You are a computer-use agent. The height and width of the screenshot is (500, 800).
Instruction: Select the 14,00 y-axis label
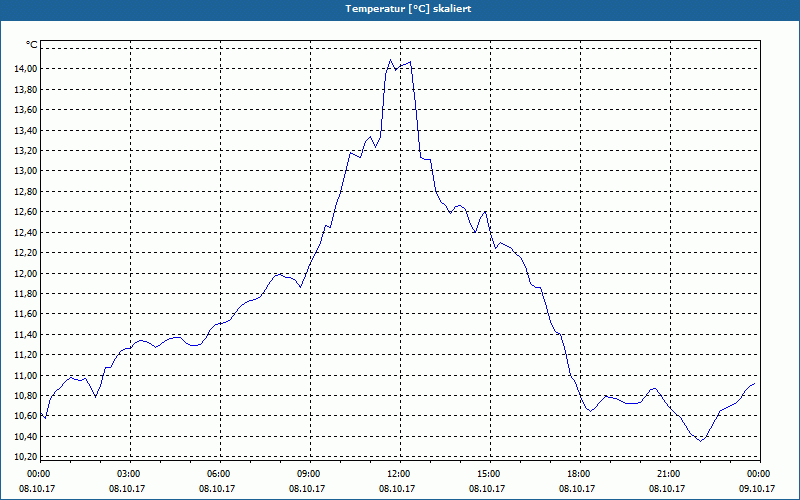click(x=25, y=69)
